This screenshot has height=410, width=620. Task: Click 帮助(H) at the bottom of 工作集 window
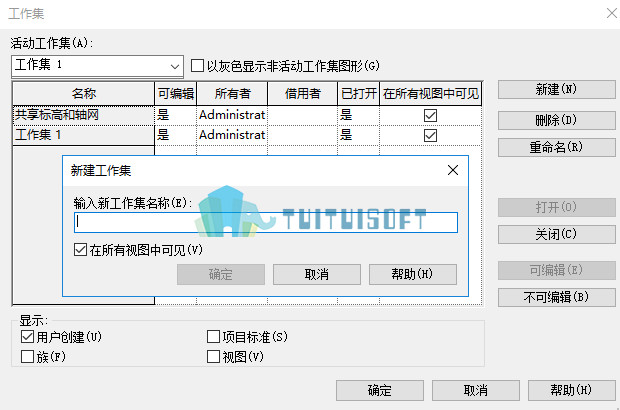[x=572, y=391]
